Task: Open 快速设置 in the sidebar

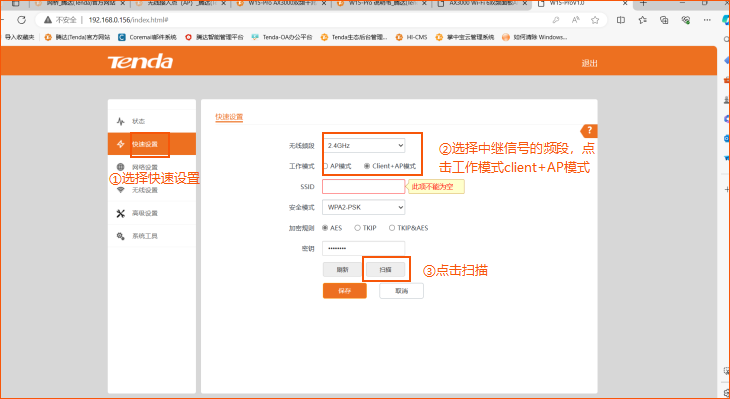Action: (x=152, y=144)
